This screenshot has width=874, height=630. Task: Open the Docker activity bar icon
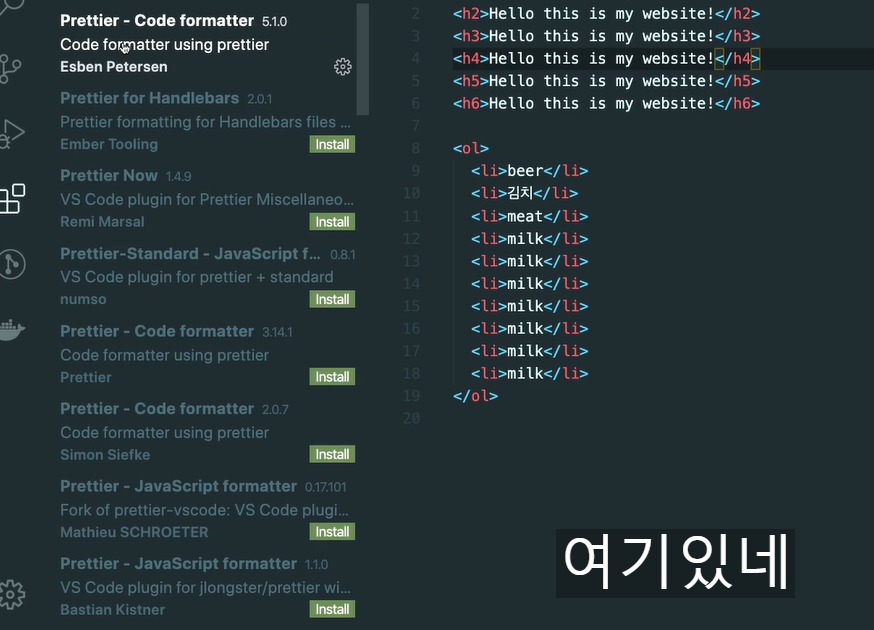[x=12, y=329]
